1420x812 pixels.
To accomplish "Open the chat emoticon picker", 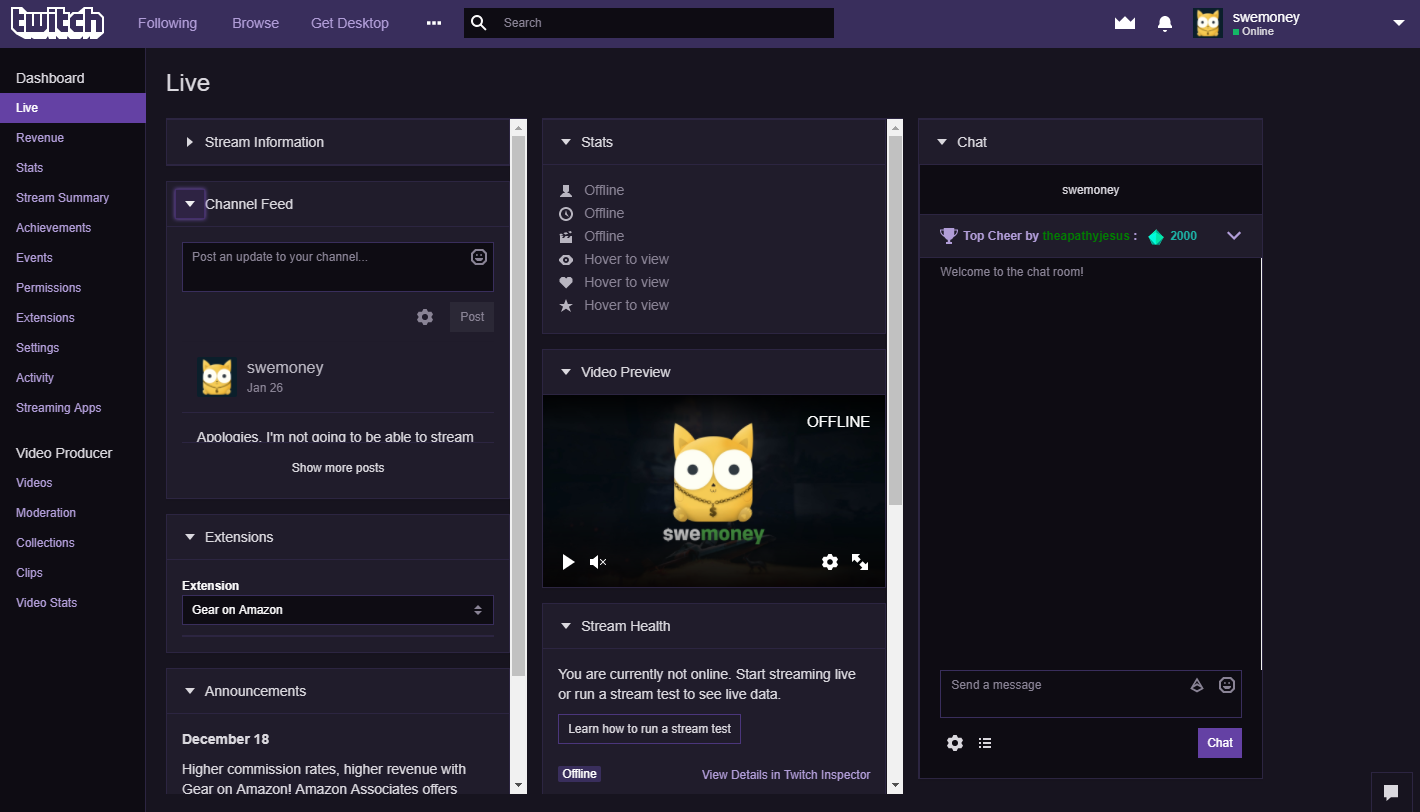I will pos(1227,685).
